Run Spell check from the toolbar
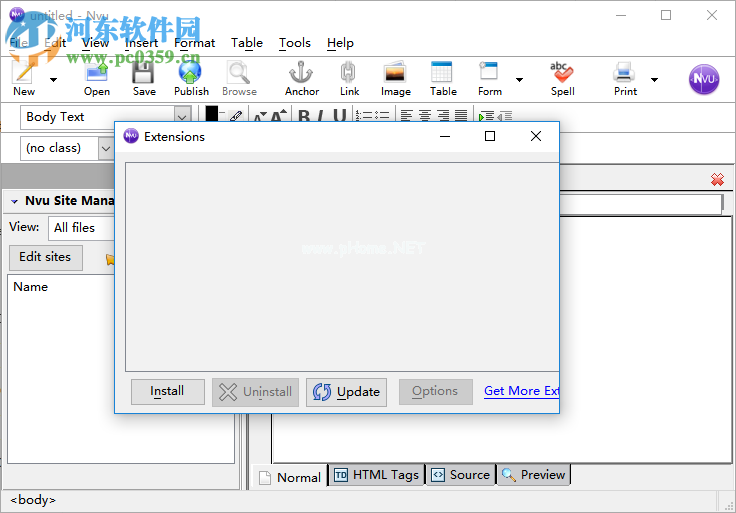 pyautogui.click(x=562, y=77)
